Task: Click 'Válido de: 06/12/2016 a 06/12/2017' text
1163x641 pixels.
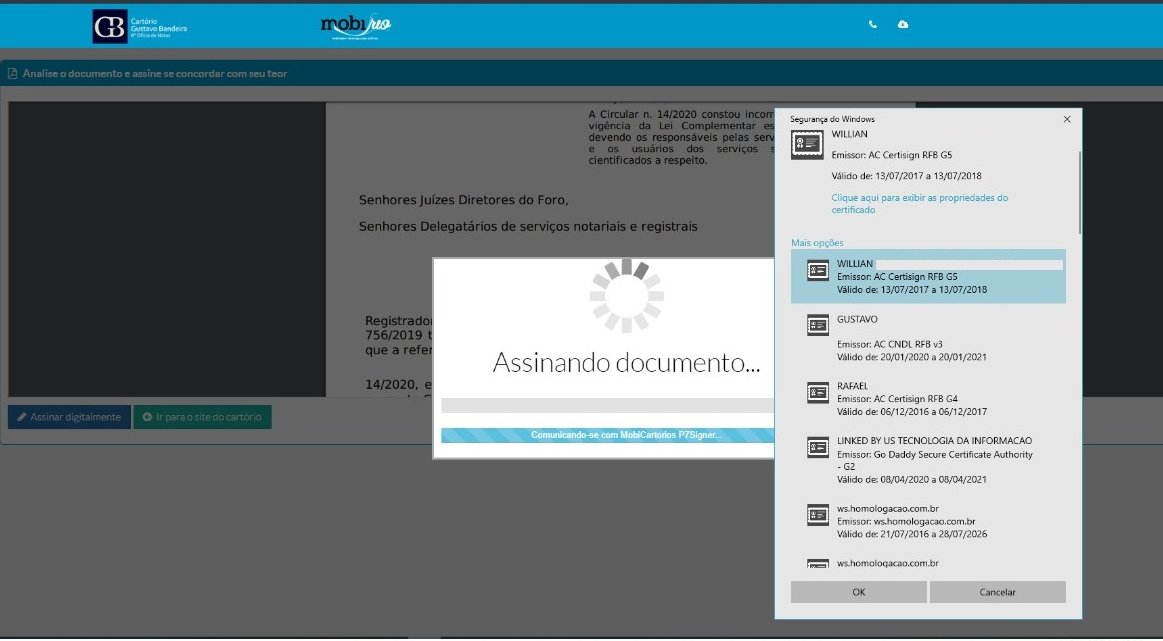Action: point(912,411)
